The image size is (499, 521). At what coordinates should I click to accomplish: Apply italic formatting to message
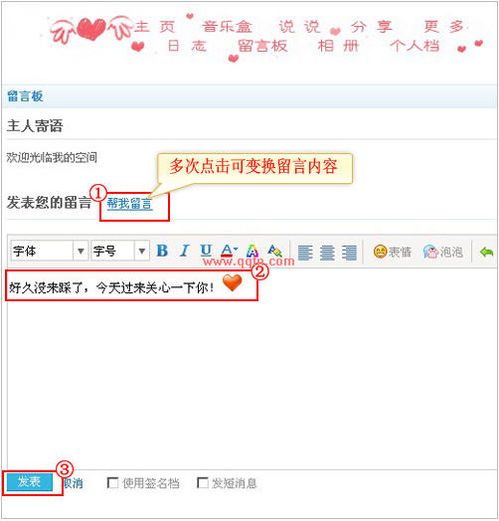click(x=184, y=251)
